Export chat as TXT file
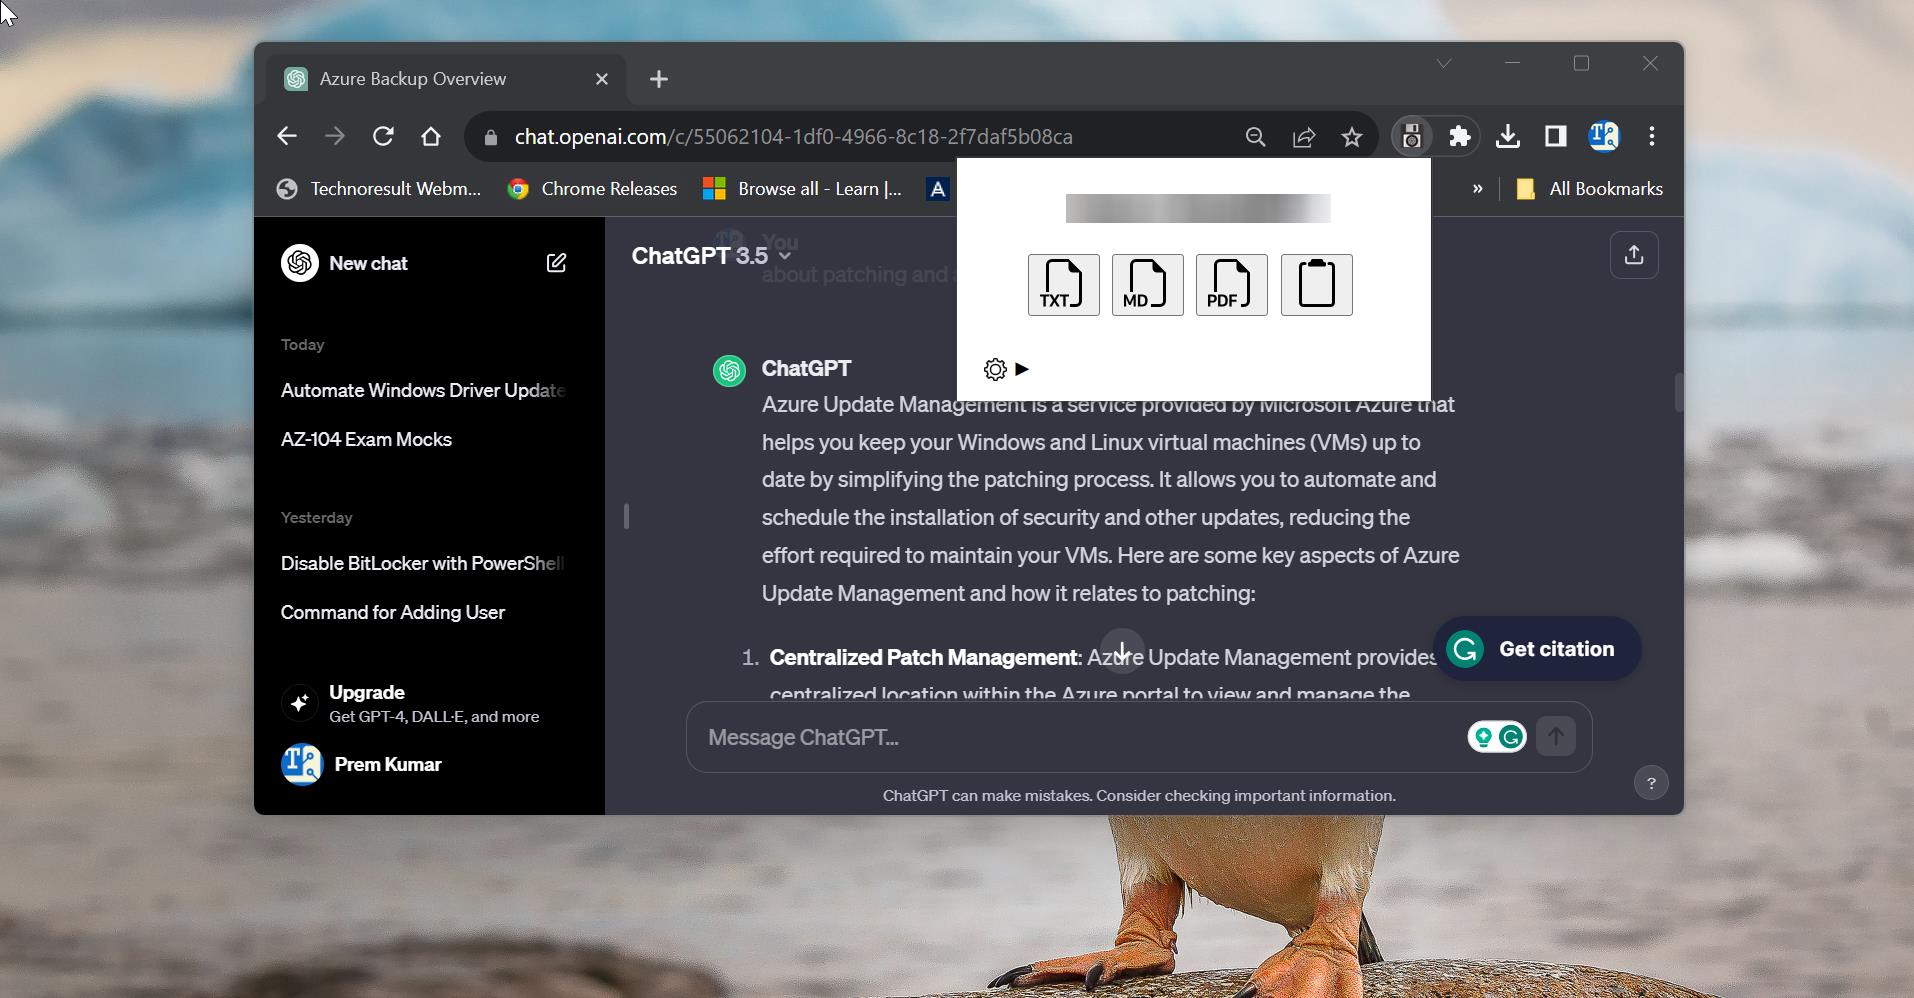The width and height of the screenshot is (1914, 998). [1061, 285]
